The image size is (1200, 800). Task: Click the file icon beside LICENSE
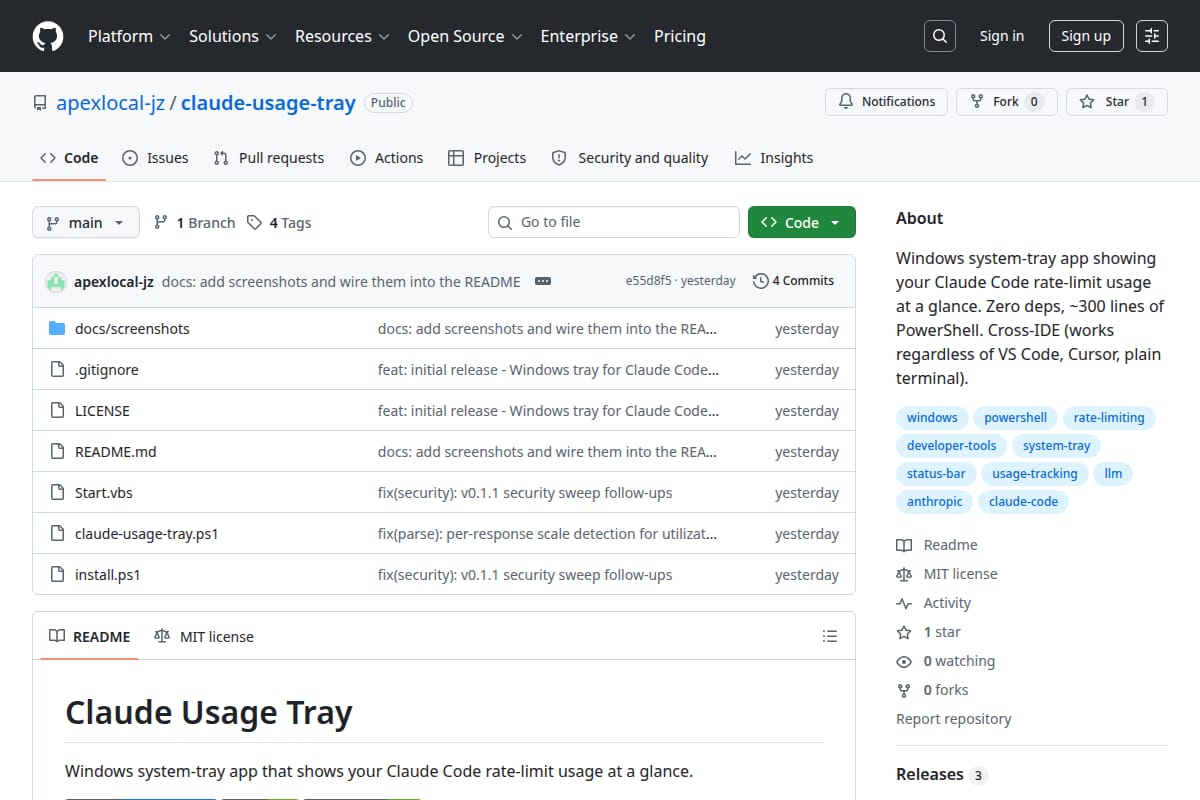pyautogui.click(x=57, y=411)
